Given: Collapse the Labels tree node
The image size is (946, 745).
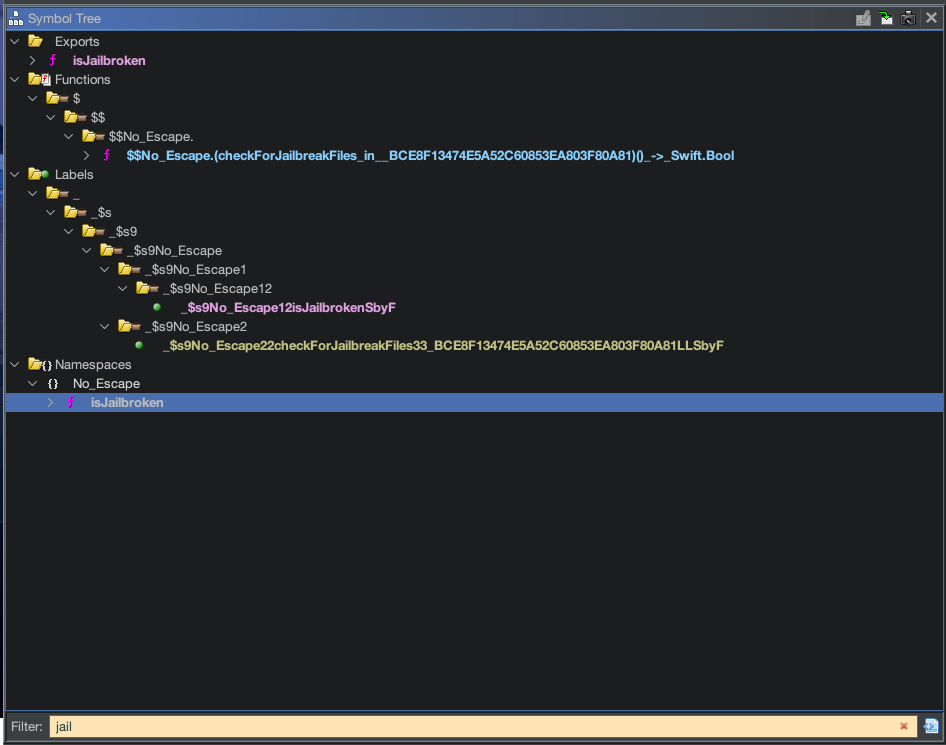Looking at the screenshot, I should coord(14,175).
